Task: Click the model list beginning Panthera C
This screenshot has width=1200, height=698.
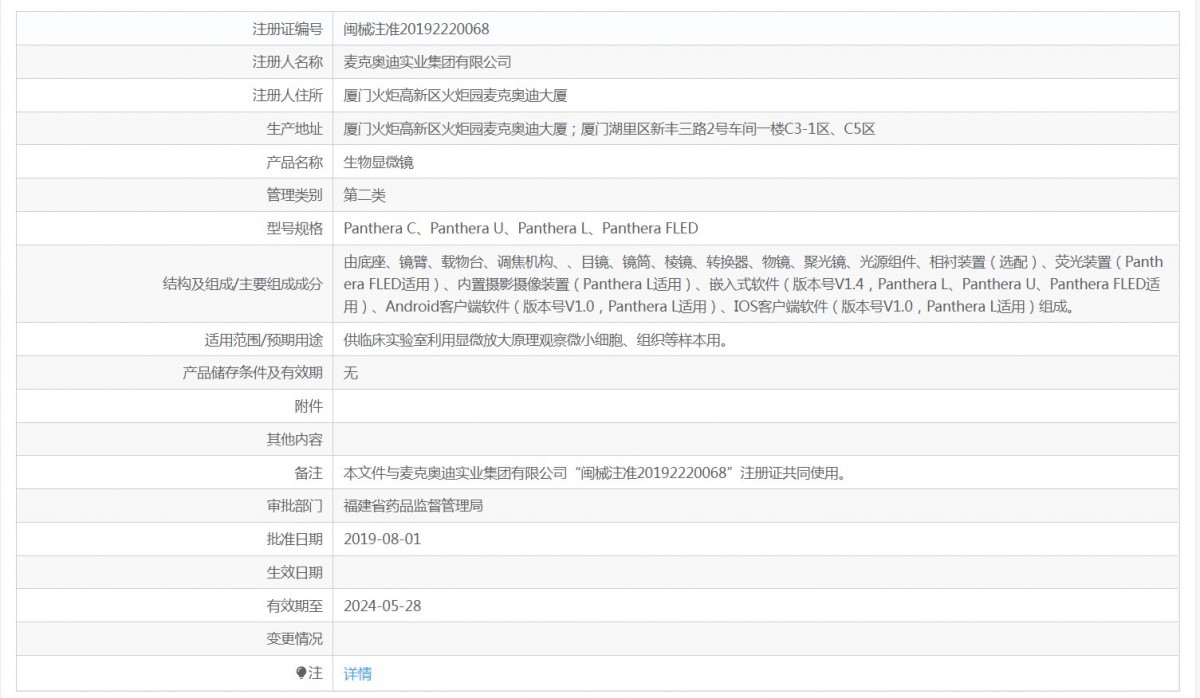Action: point(520,228)
